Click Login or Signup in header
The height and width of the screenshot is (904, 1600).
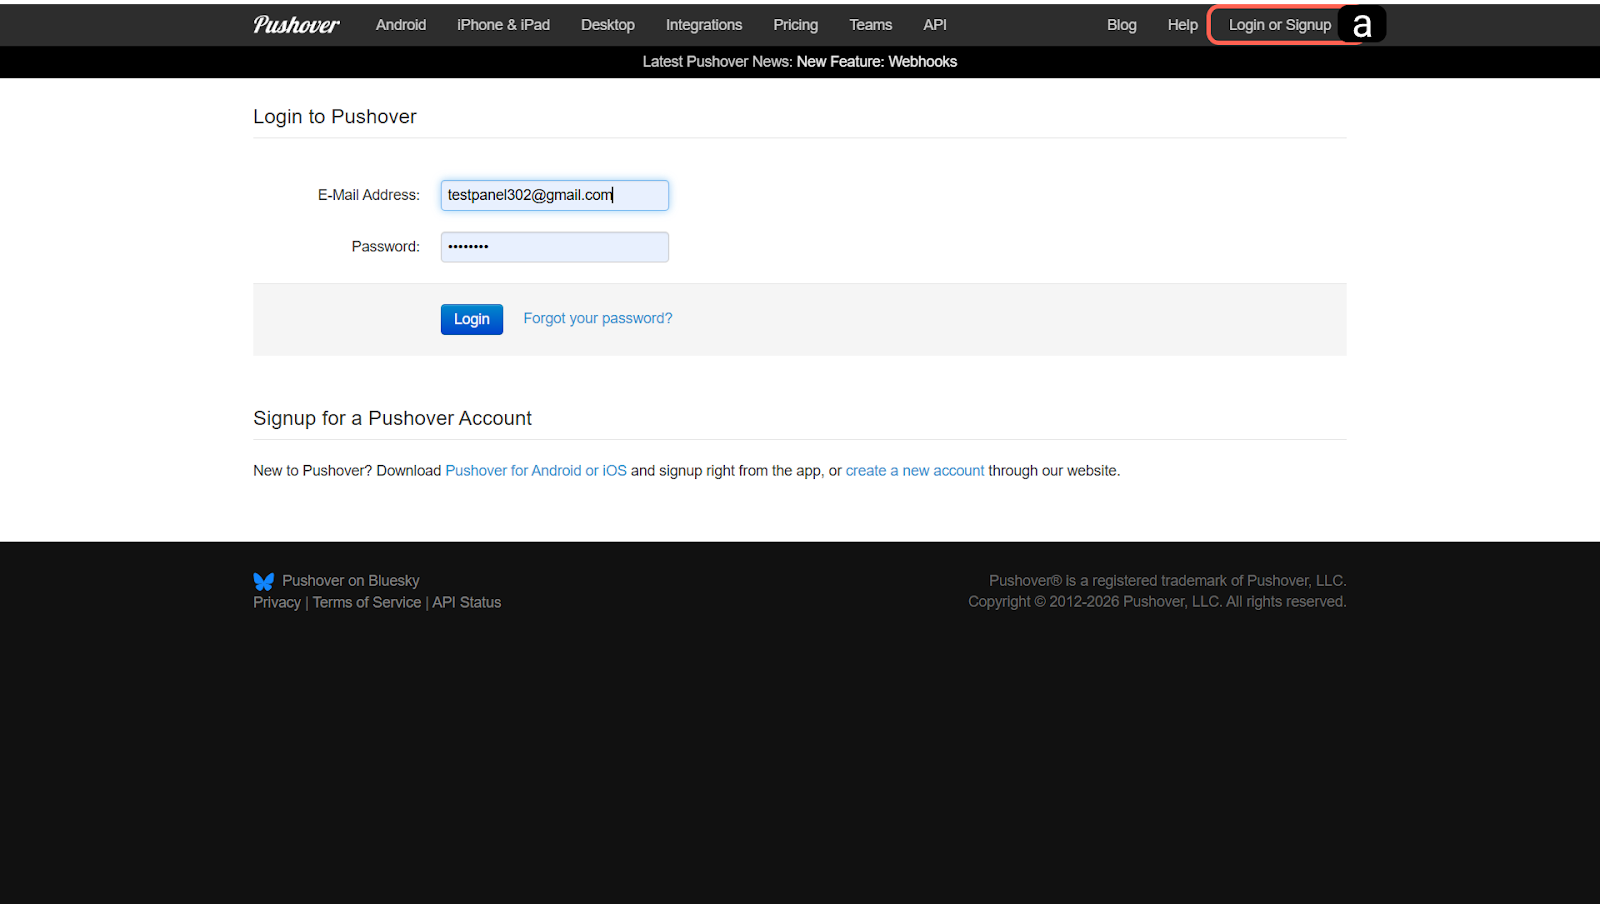pyautogui.click(x=1279, y=25)
